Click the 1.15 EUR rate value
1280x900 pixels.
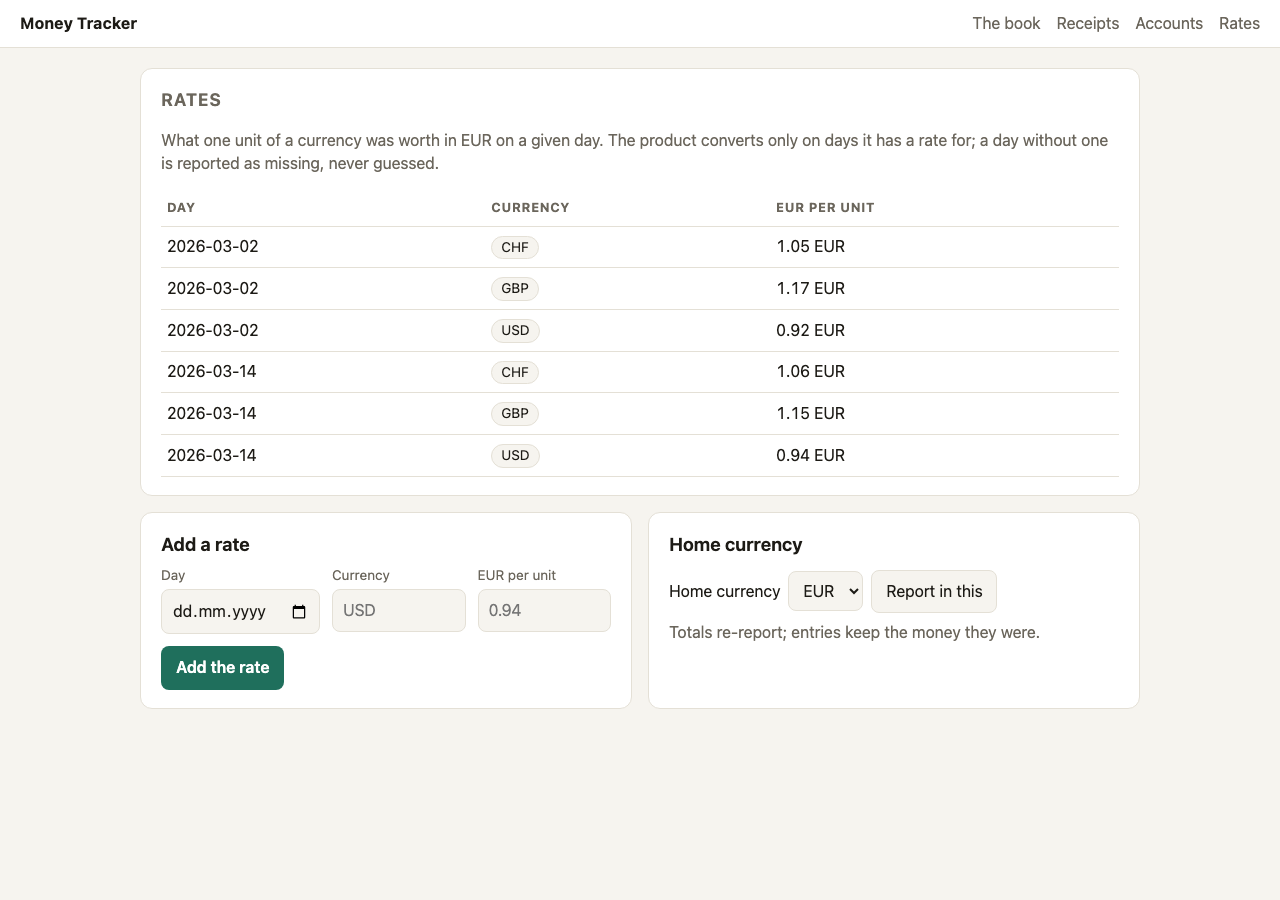pos(811,413)
